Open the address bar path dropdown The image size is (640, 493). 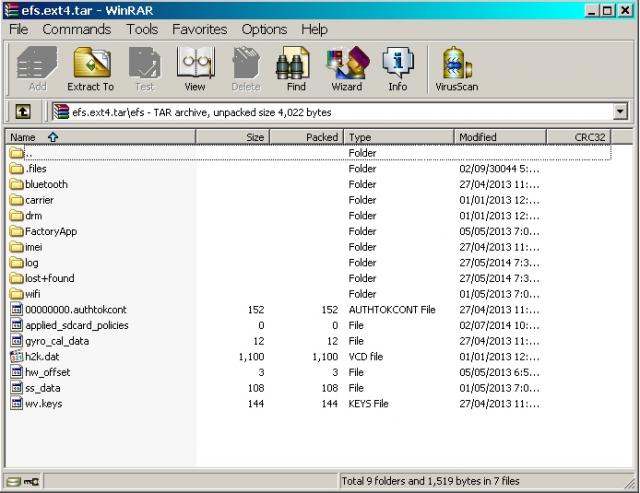point(620,112)
